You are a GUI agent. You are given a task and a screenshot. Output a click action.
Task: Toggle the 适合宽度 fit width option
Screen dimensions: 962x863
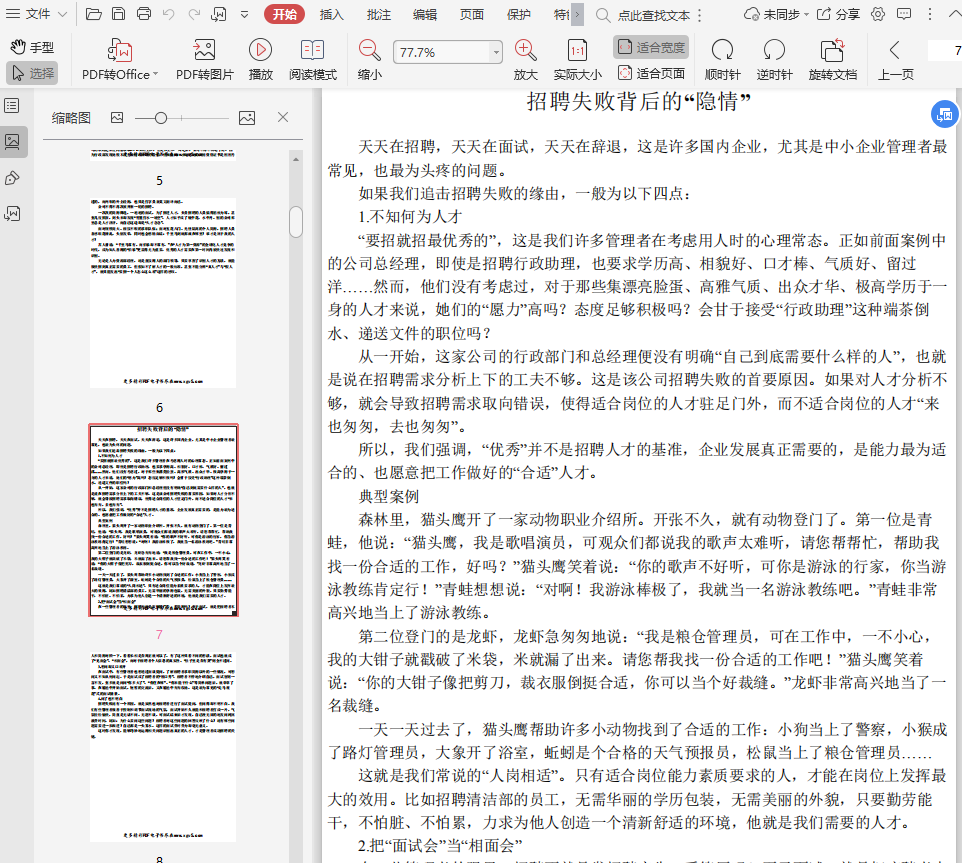(651, 47)
